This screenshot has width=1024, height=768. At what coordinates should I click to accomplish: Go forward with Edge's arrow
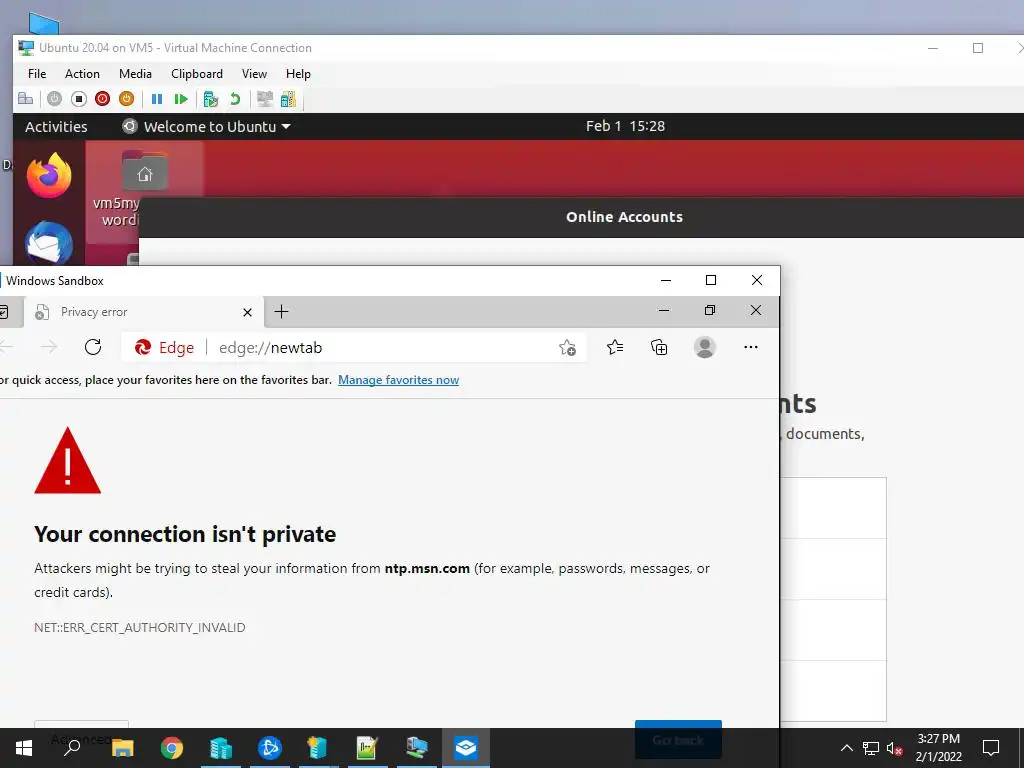pos(49,347)
